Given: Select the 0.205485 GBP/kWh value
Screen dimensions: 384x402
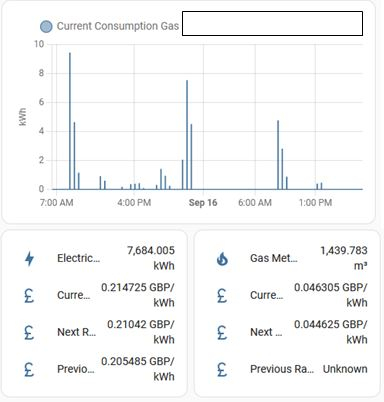Looking at the screenshot, I should (138, 369).
